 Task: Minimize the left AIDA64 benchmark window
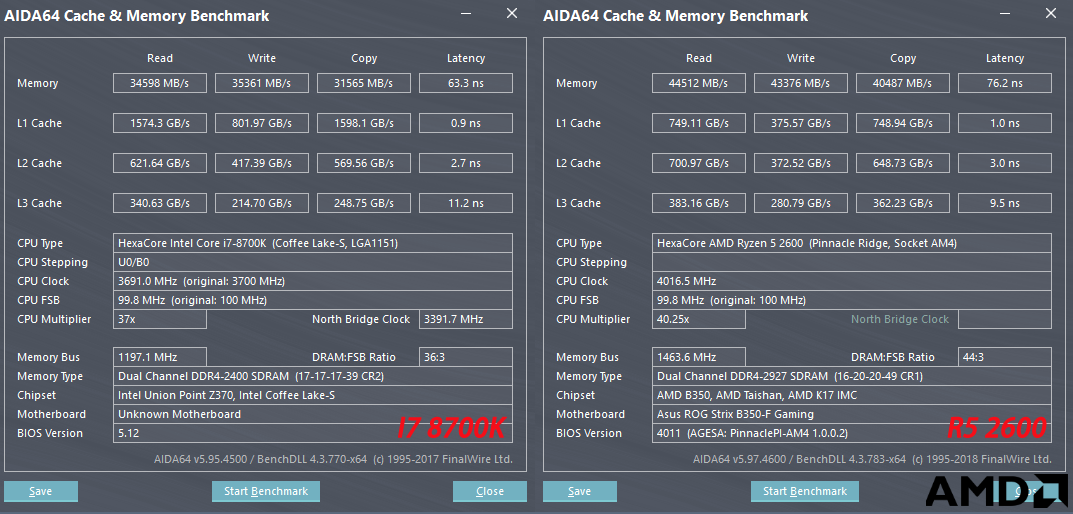465,14
